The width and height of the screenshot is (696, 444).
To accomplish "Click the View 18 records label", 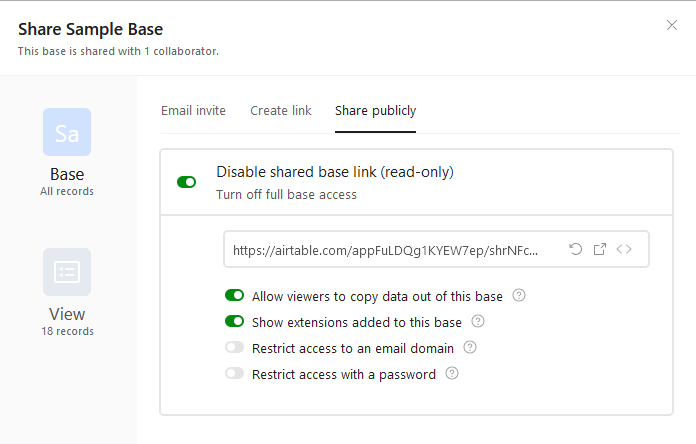I will pyautogui.click(x=67, y=321).
